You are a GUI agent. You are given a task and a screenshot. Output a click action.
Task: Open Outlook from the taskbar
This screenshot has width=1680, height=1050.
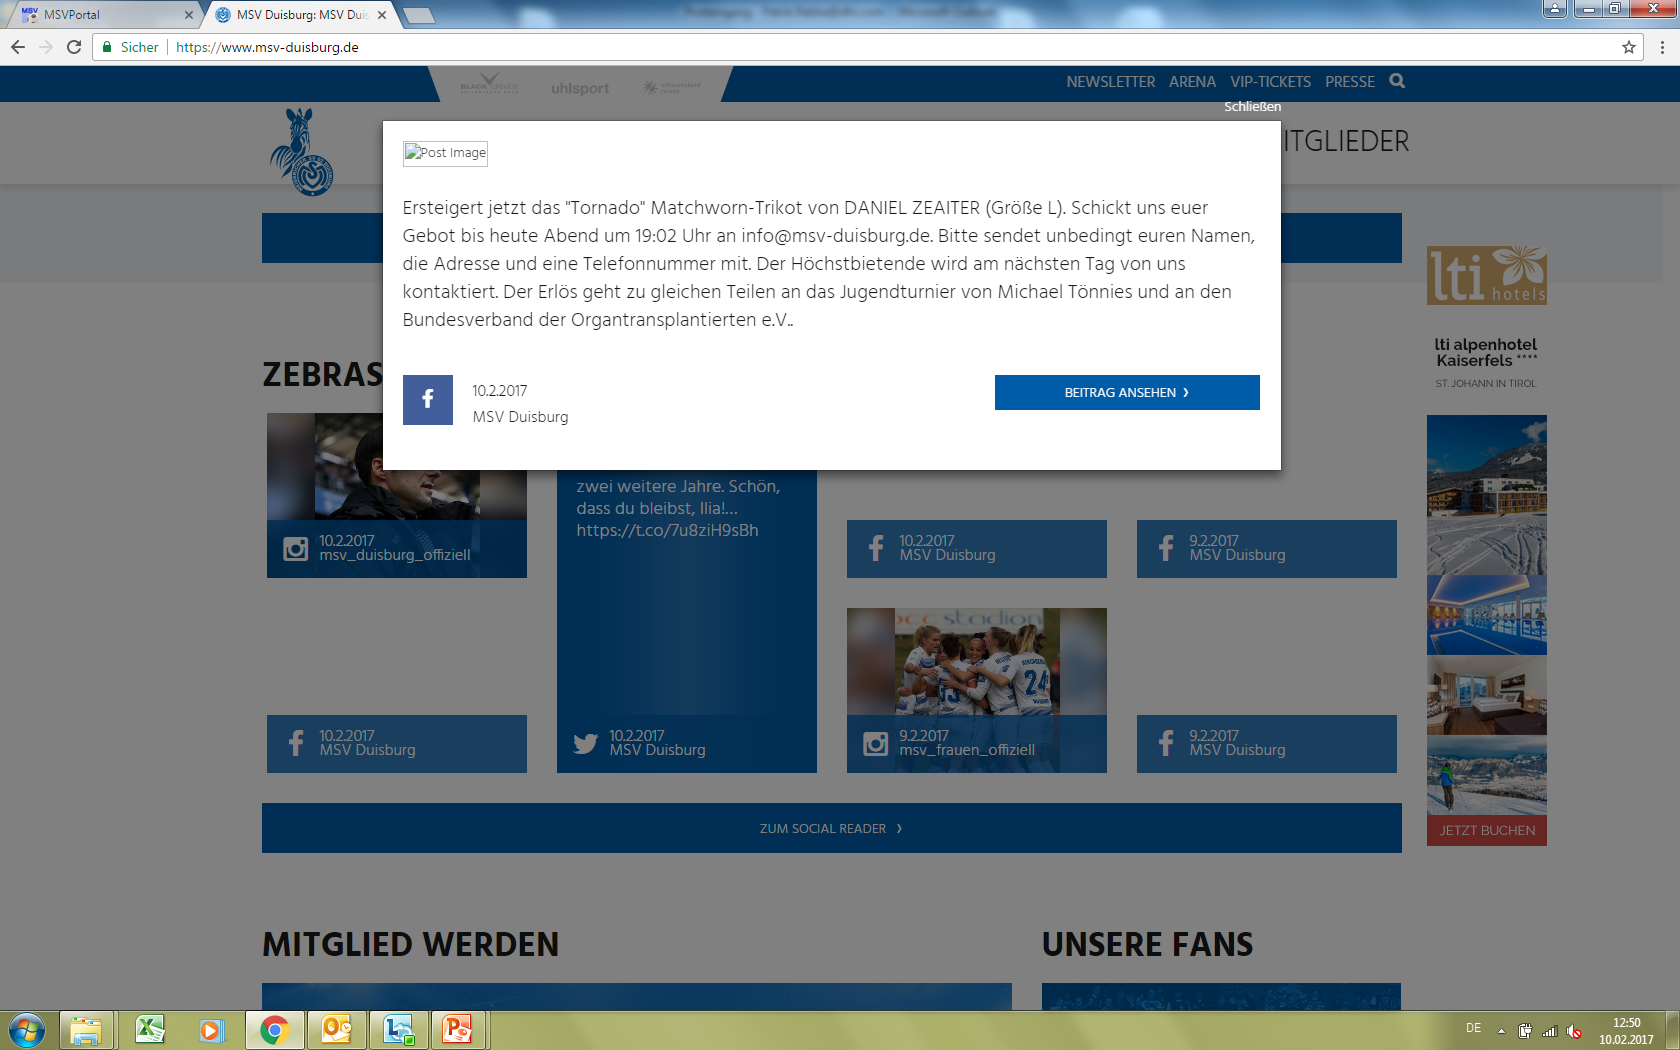tap(336, 1030)
